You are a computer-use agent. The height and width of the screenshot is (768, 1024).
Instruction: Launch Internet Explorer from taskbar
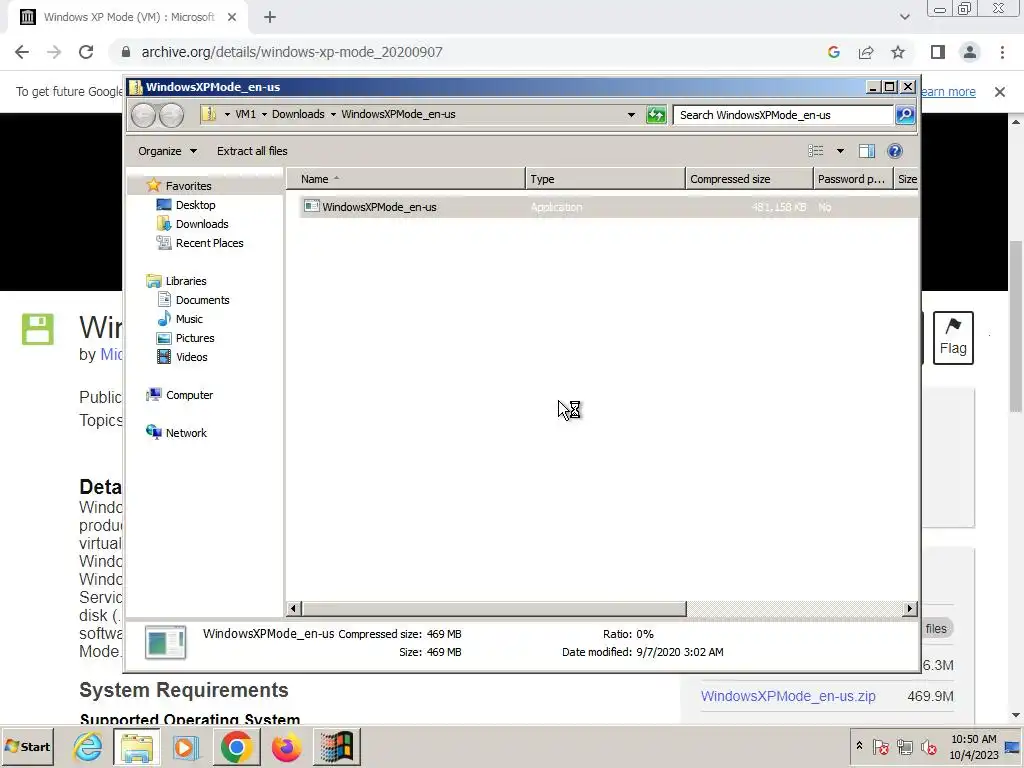click(x=88, y=746)
